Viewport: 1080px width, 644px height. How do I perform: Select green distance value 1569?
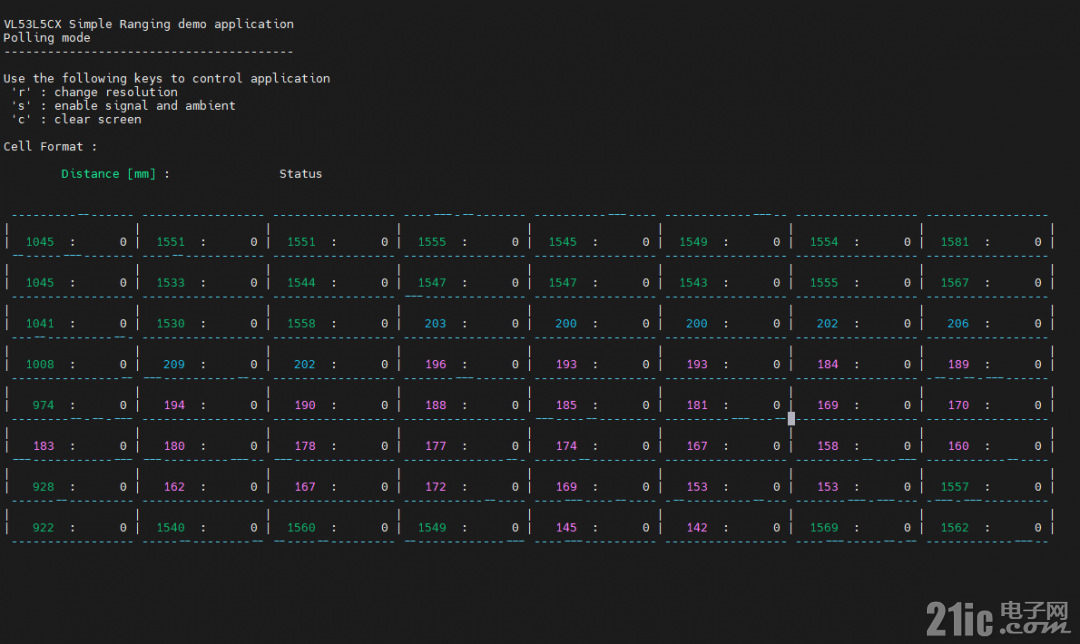[824, 528]
